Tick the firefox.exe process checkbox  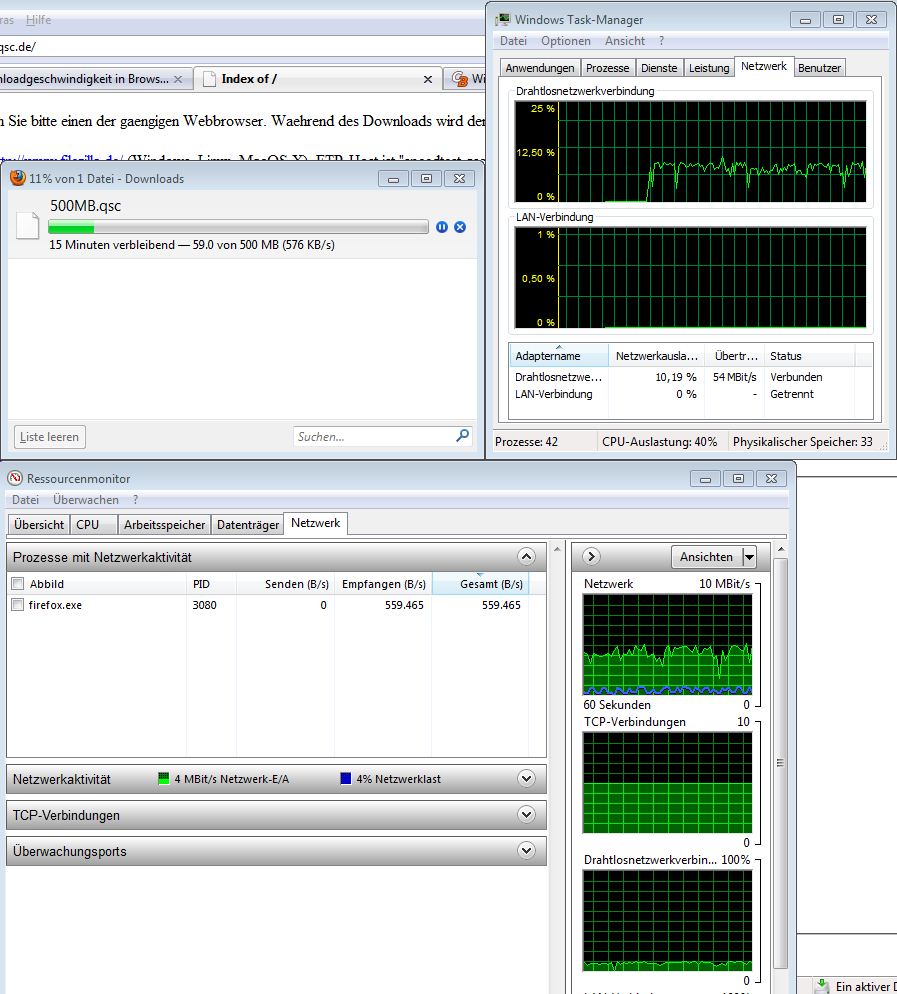click(x=18, y=605)
